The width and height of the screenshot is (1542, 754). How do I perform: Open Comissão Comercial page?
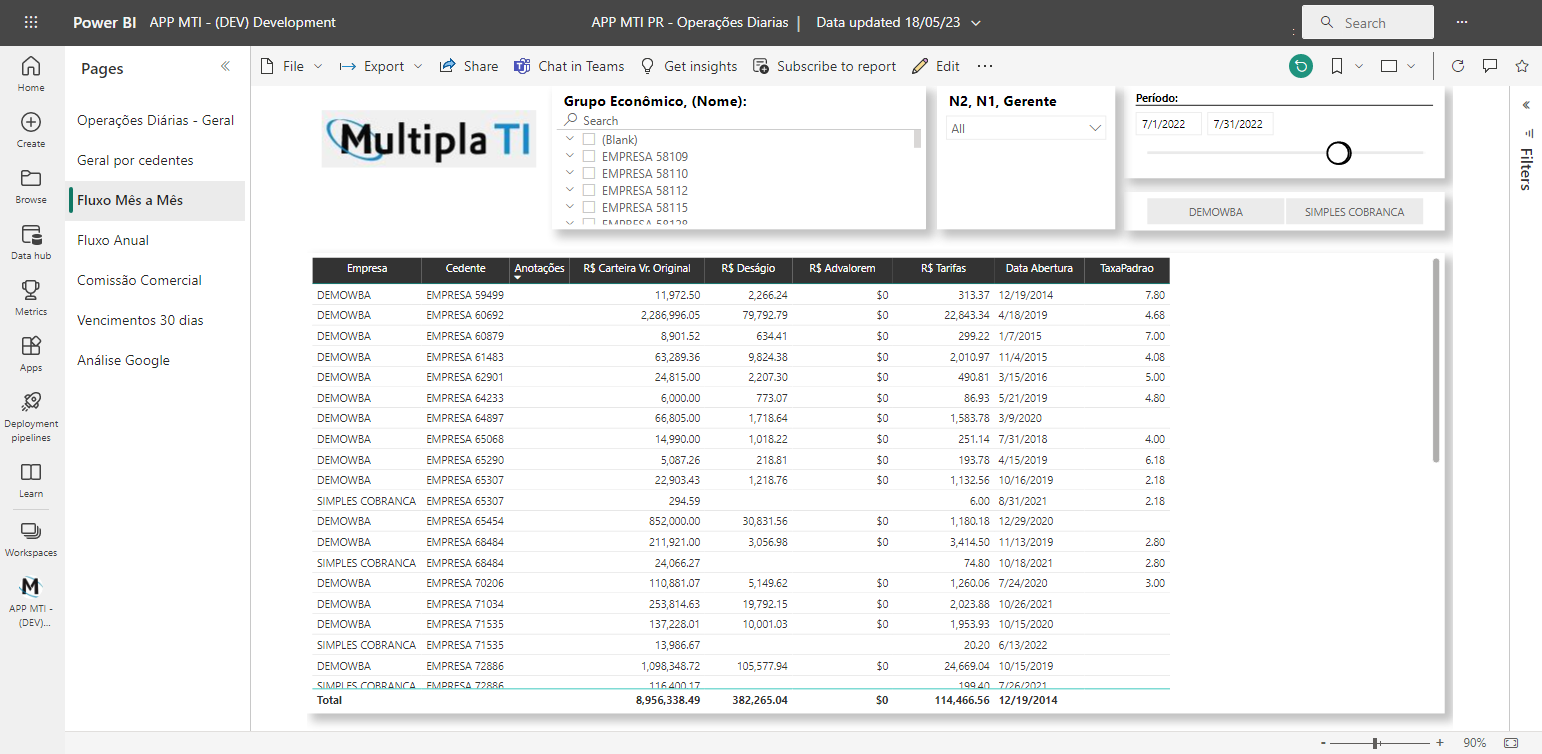tap(139, 280)
